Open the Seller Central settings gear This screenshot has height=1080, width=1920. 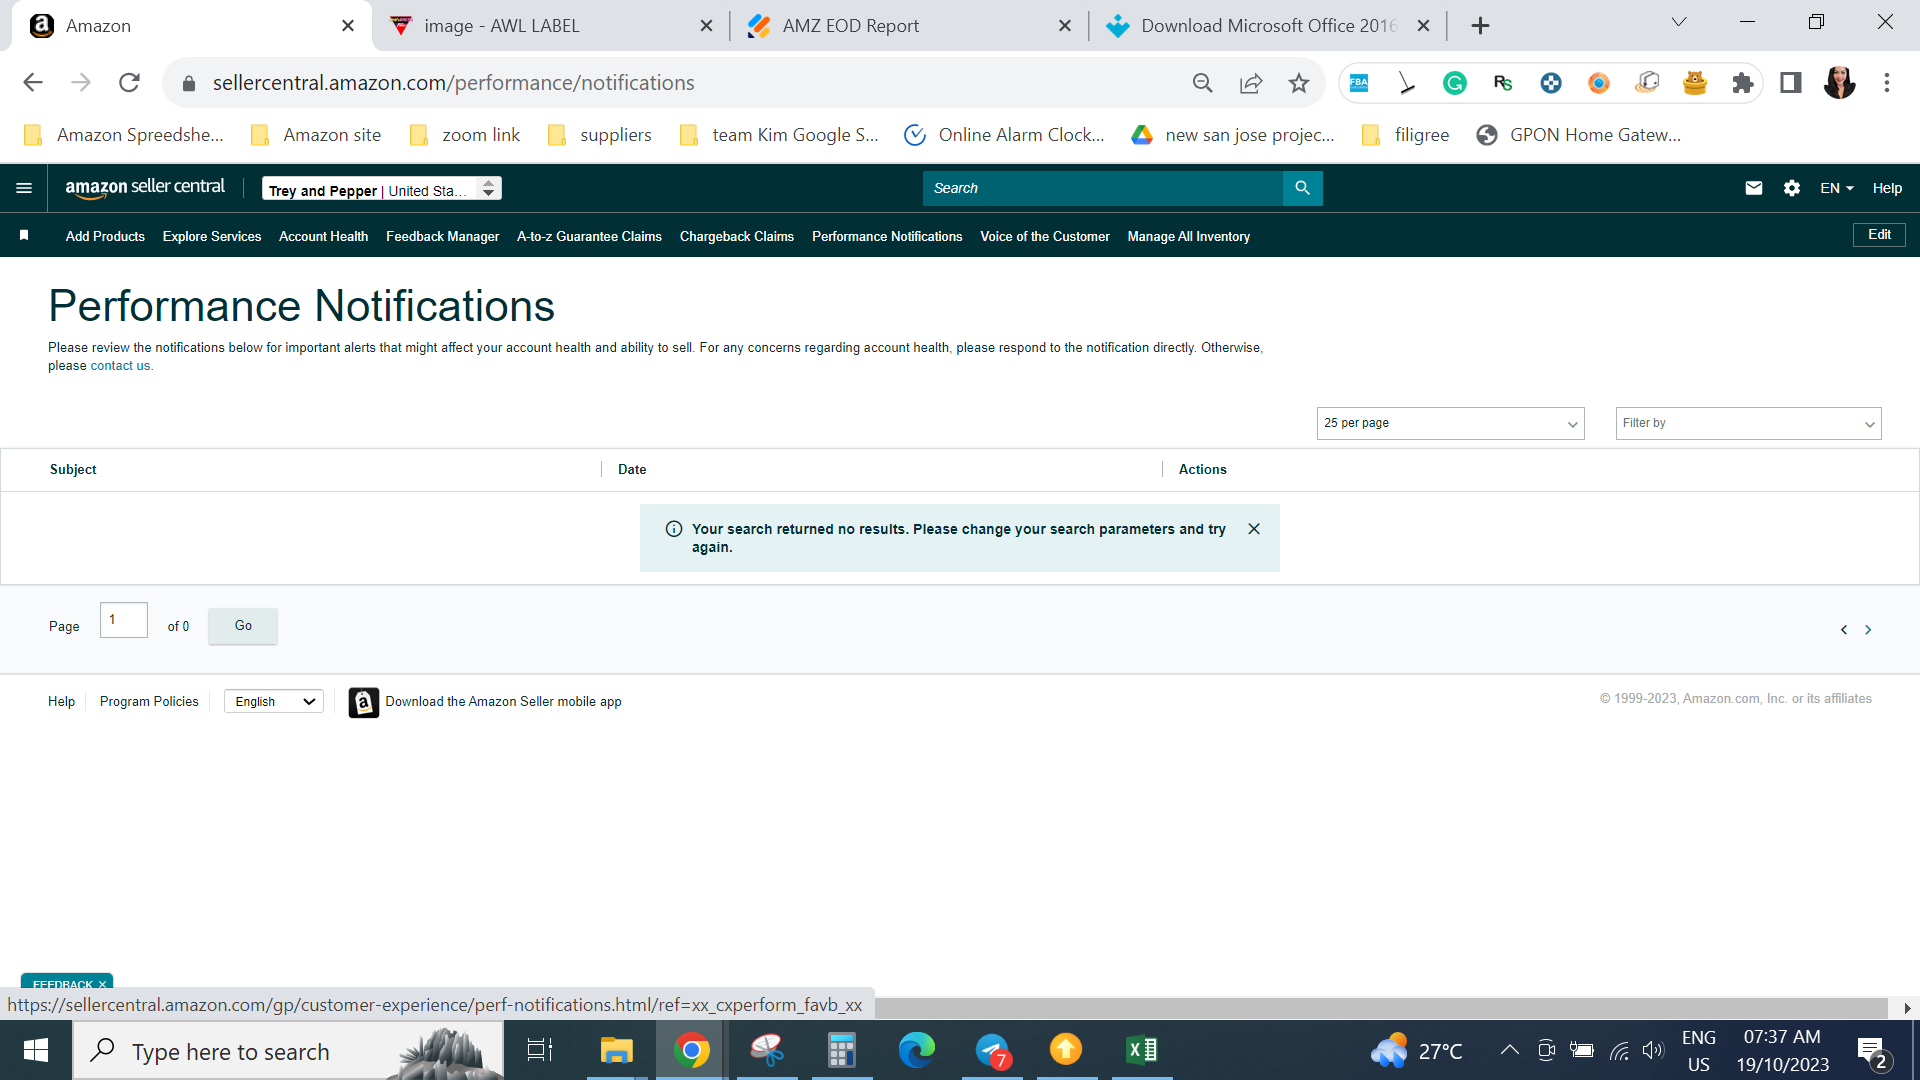1791,188
